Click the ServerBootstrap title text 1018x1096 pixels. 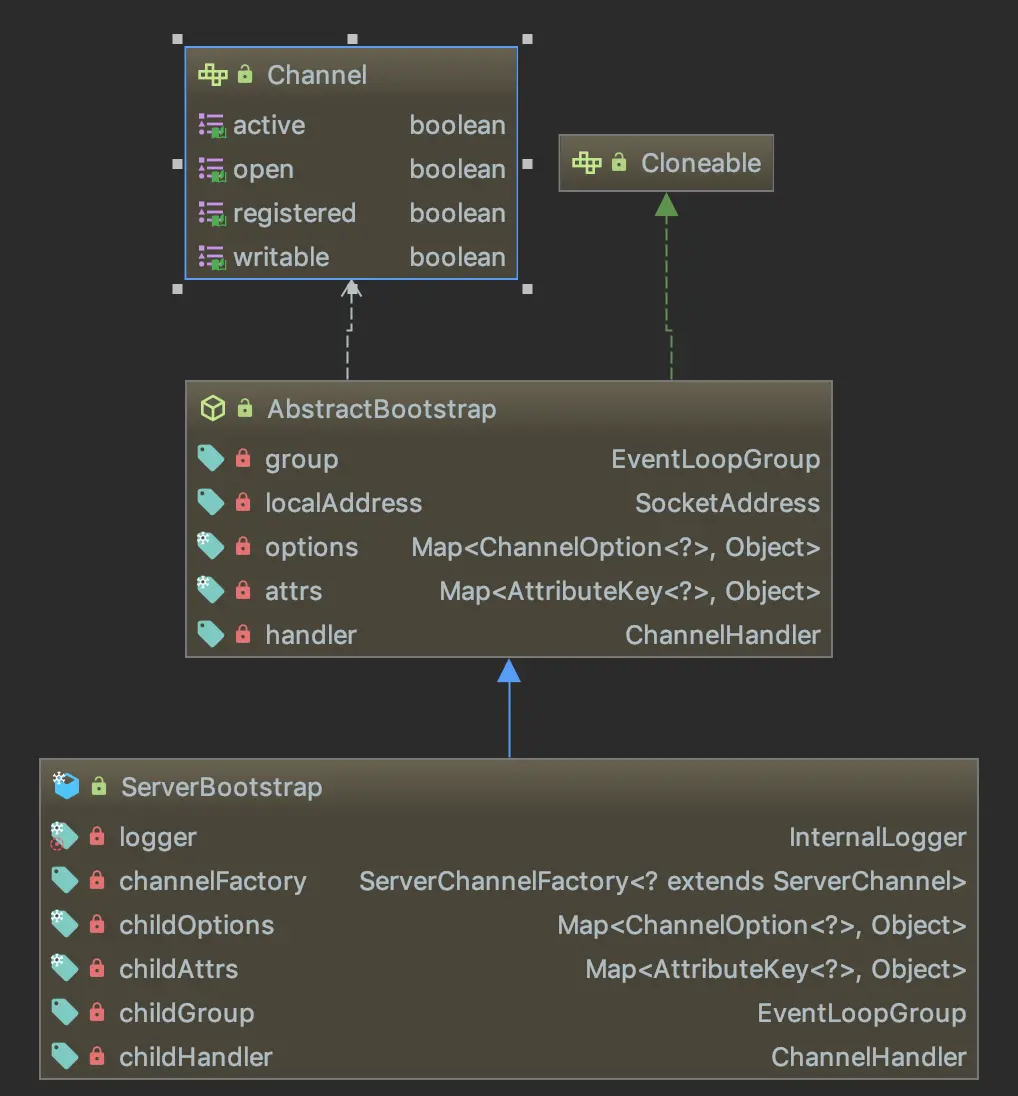point(220,786)
